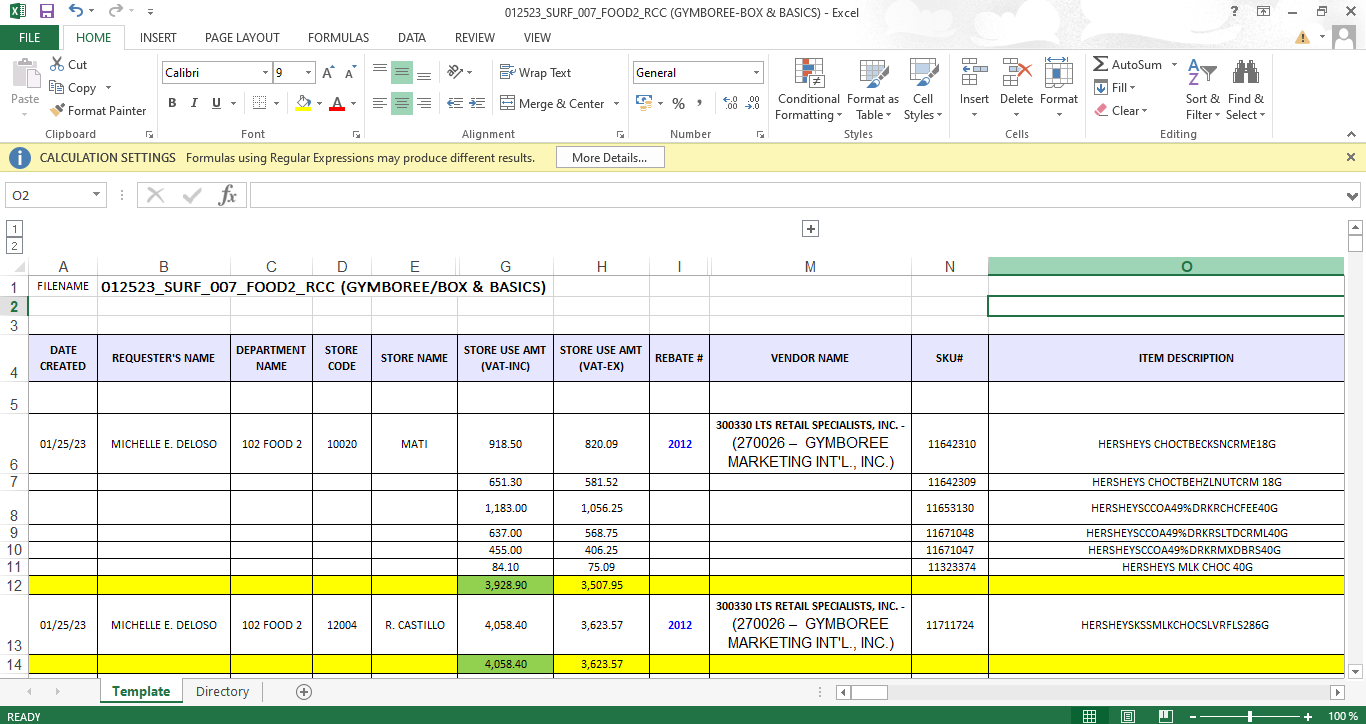Switch to the REVIEW tab
Image resolution: width=1366 pixels, height=724 pixels.
[x=475, y=38]
